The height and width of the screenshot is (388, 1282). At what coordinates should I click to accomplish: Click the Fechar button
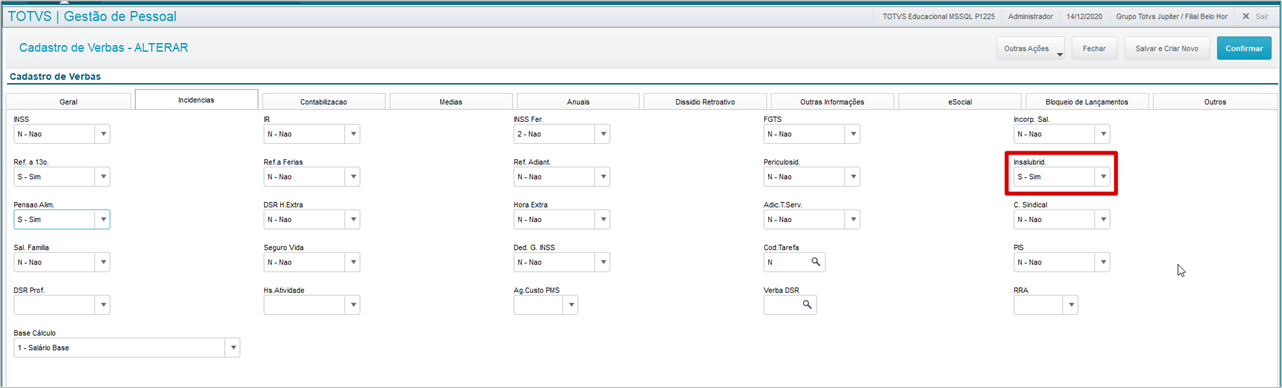(1094, 48)
